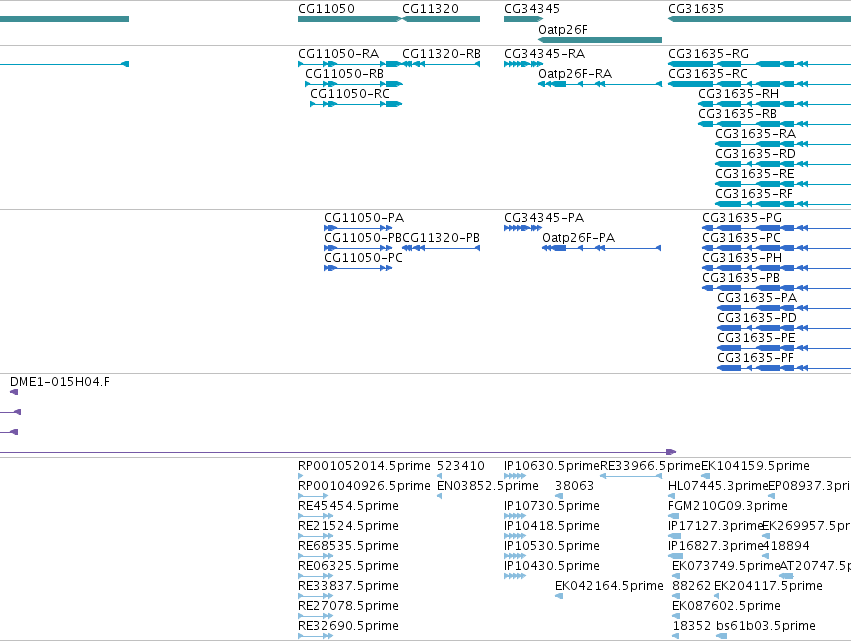Click EST RE27078.5prime
Screen dimensions: 851x641
pyautogui.click(x=348, y=607)
